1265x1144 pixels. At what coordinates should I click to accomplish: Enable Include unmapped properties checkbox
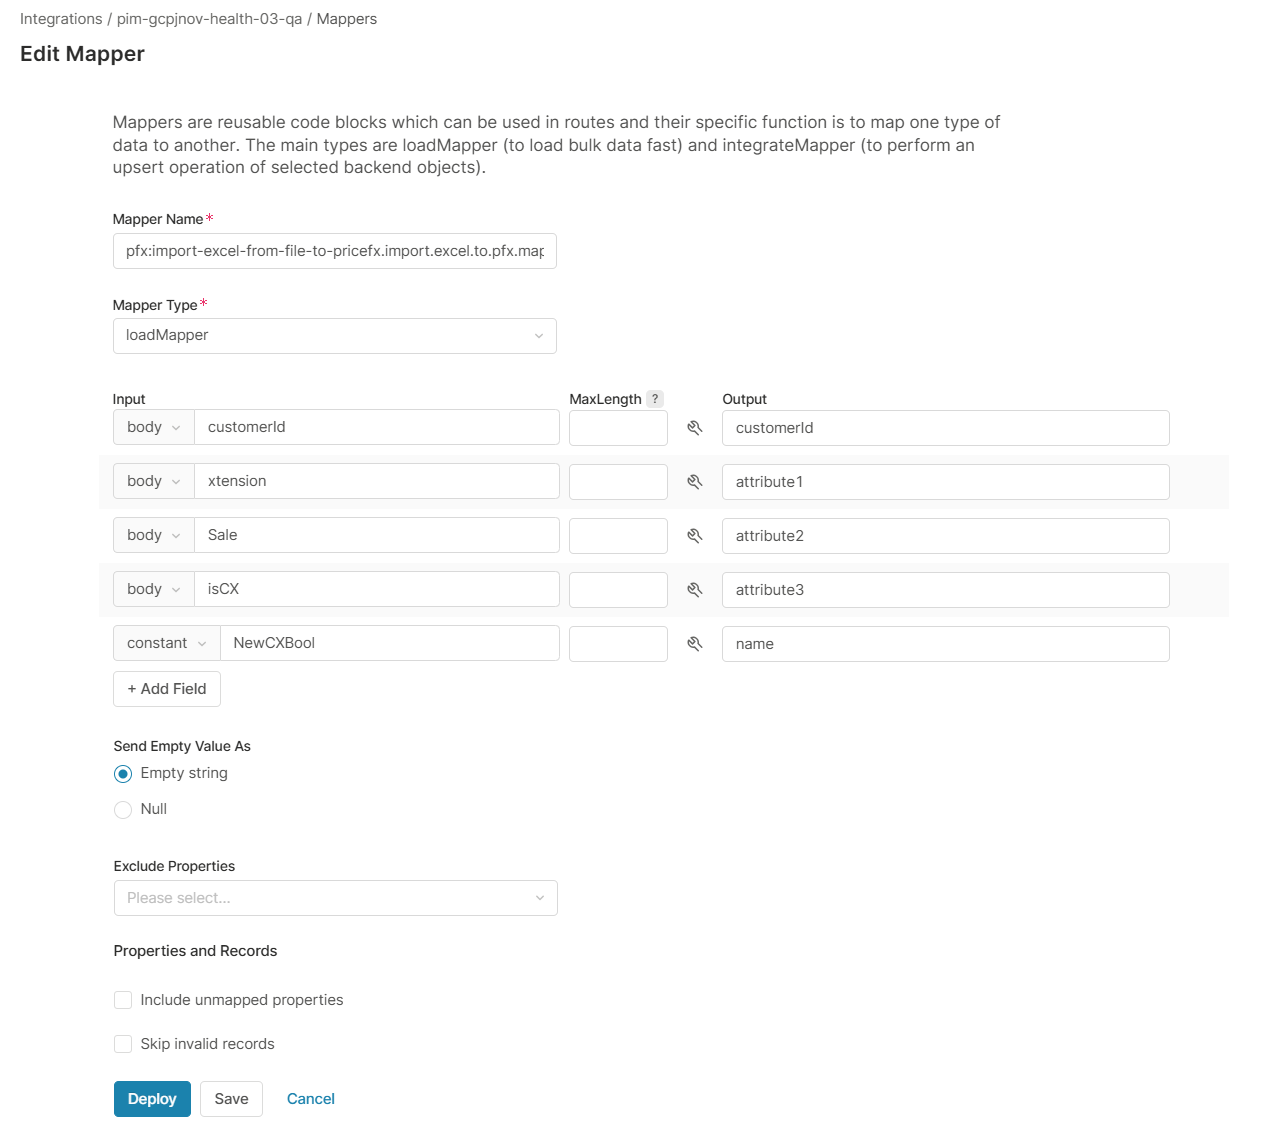123,1000
